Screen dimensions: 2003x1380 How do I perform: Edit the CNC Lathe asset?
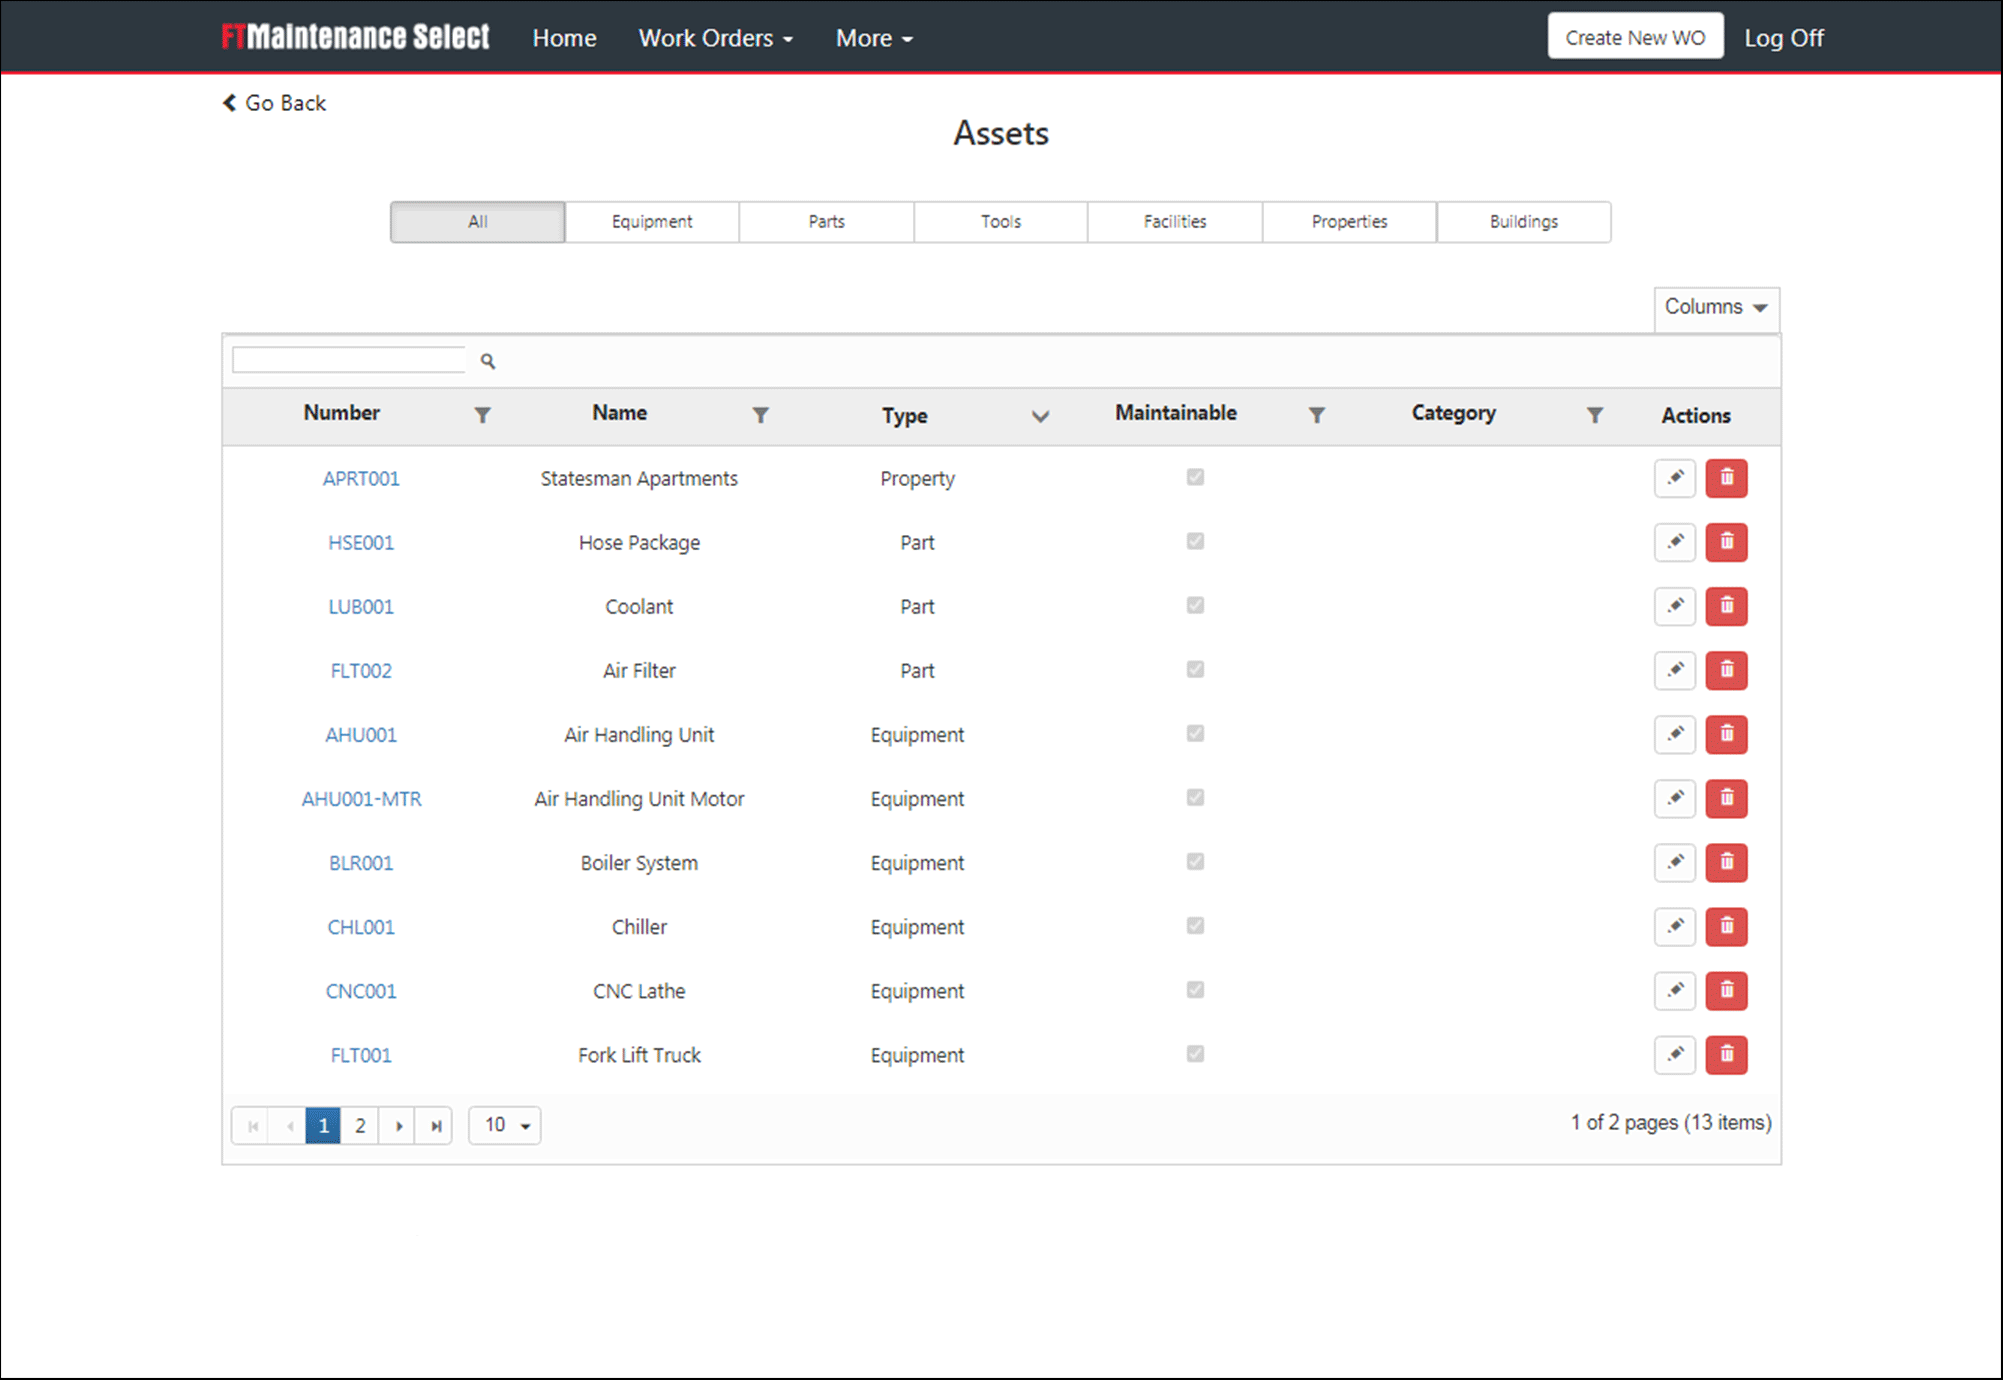(x=1674, y=991)
